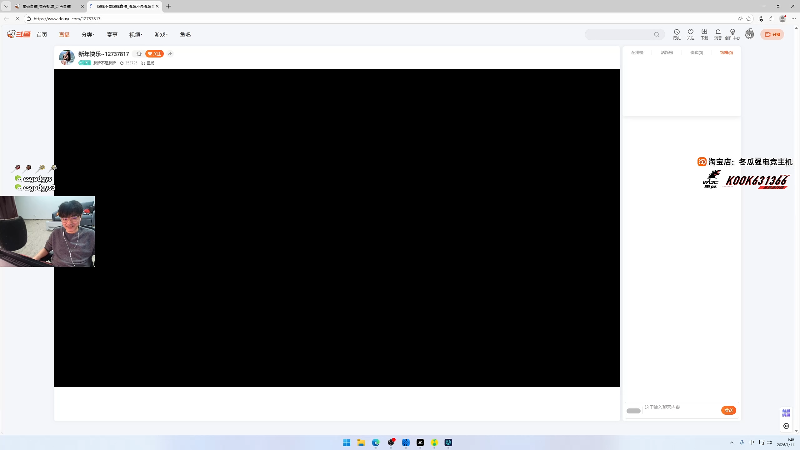Close the active second browser tab
This screenshot has width=800, height=450.
coord(157,7)
